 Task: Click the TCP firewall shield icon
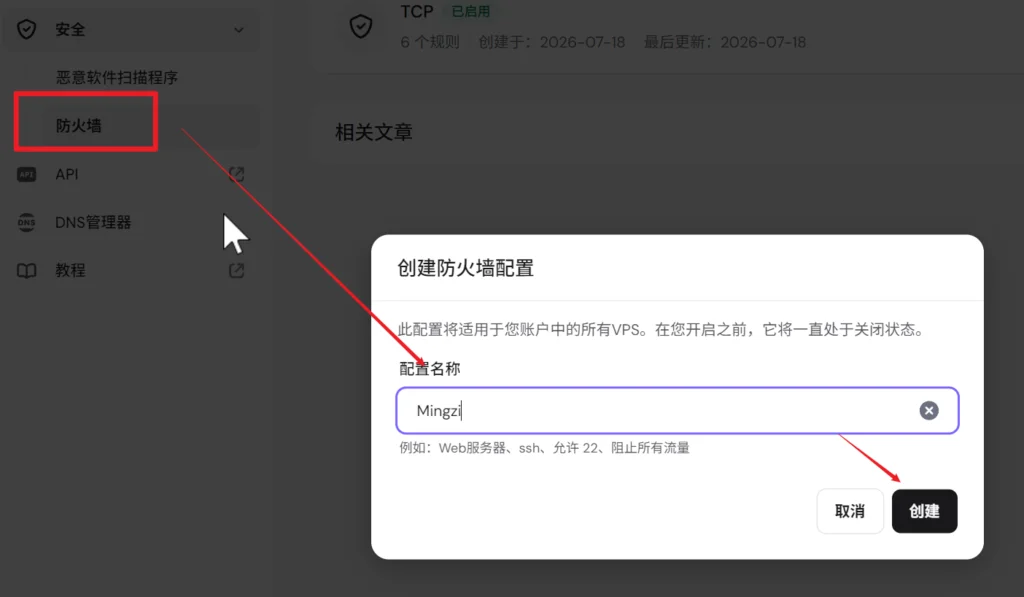click(360, 27)
